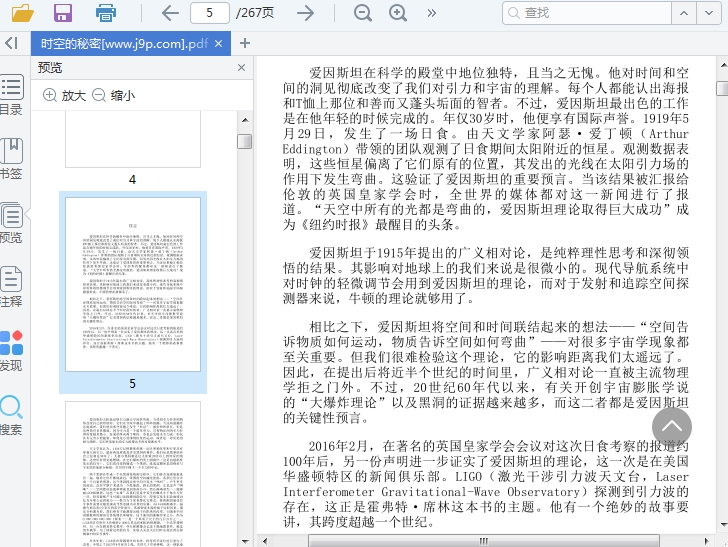728x547 pixels.
Task: Open the 书签 bookmarks sidebar panel
Action: pyautogui.click(x=11, y=158)
